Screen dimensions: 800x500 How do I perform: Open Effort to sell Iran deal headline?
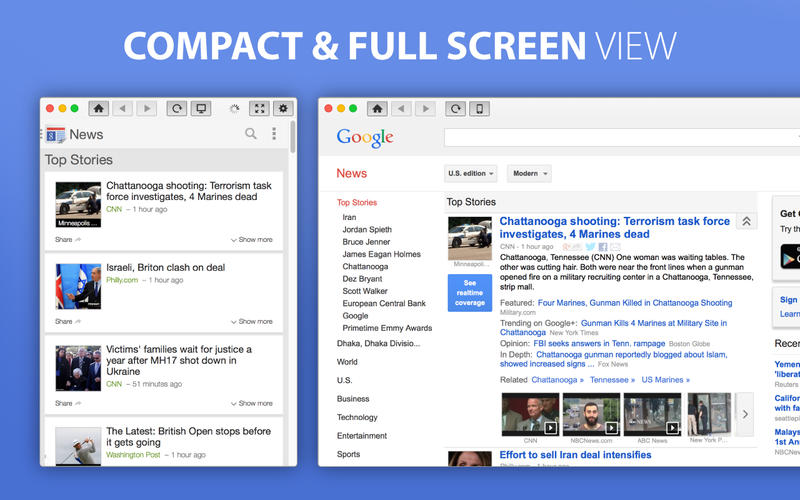(575, 455)
